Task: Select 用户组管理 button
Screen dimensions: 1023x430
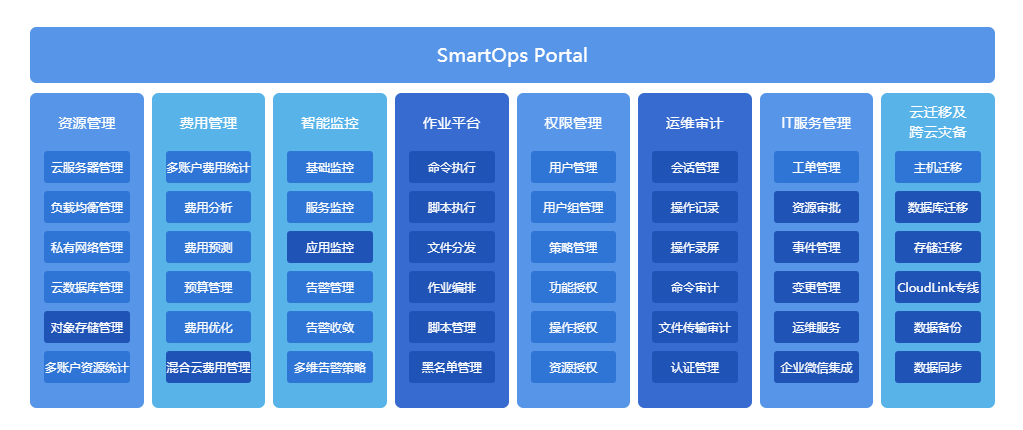Action: coord(573,207)
